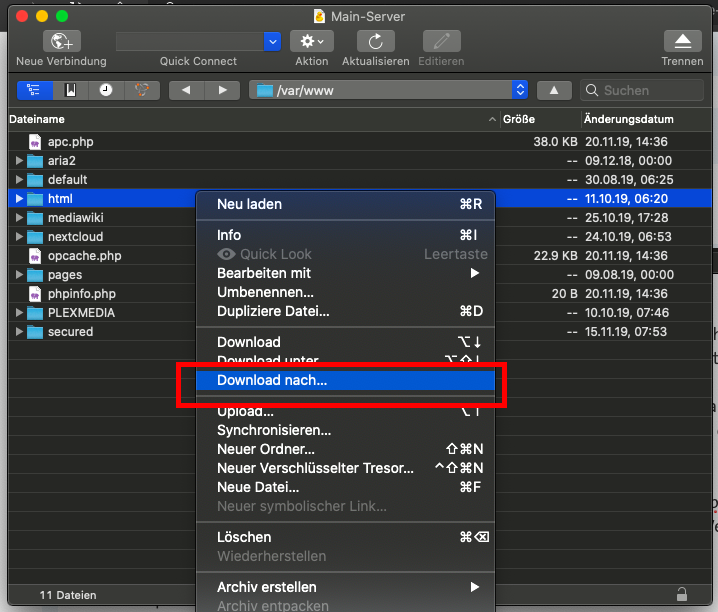The width and height of the screenshot is (718, 612).
Task: Click the Neue Verbindung globe icon
Action: pyautogui.click(x=61, y=41)
